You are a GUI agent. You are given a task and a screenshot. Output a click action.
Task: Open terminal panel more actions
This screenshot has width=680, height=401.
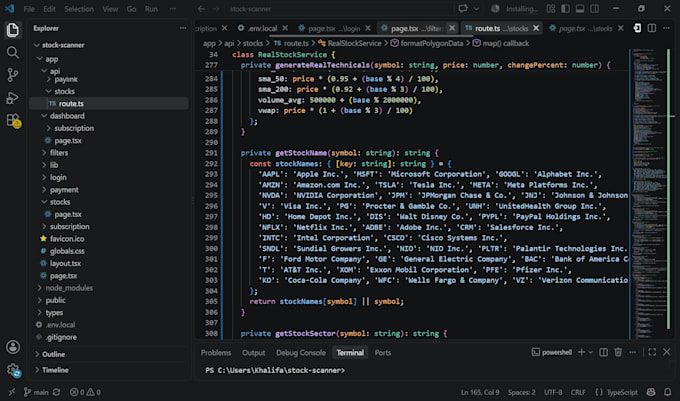[x=633, y=352]
